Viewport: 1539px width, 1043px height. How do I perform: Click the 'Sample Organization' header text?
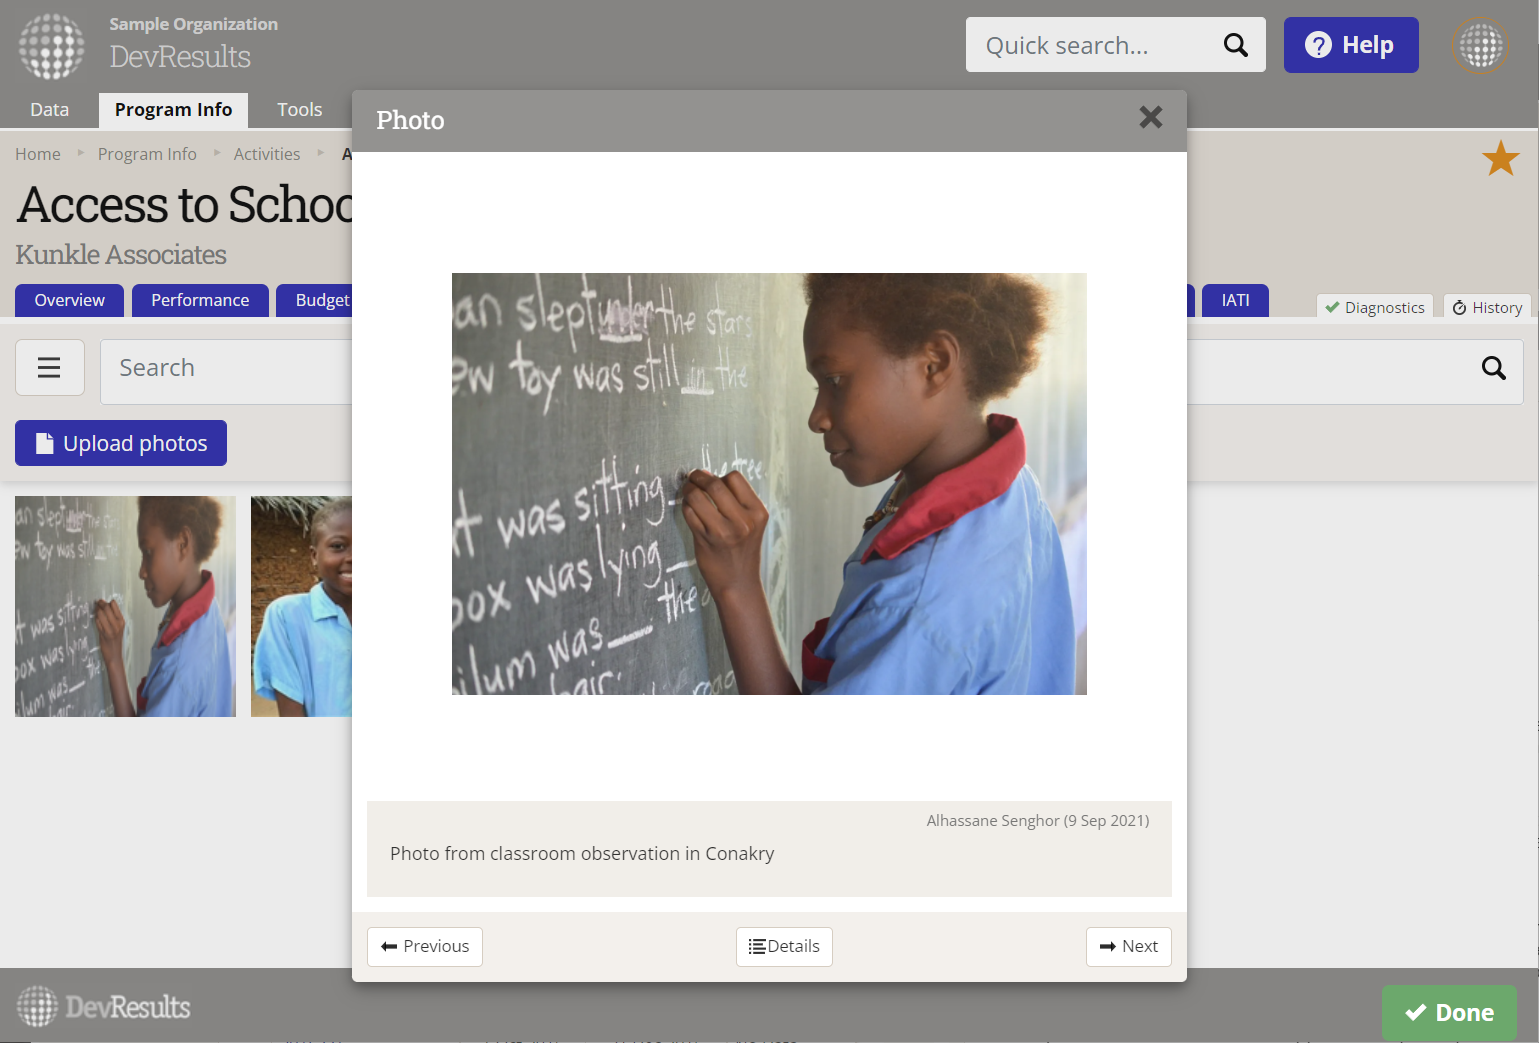click(194, 24)
